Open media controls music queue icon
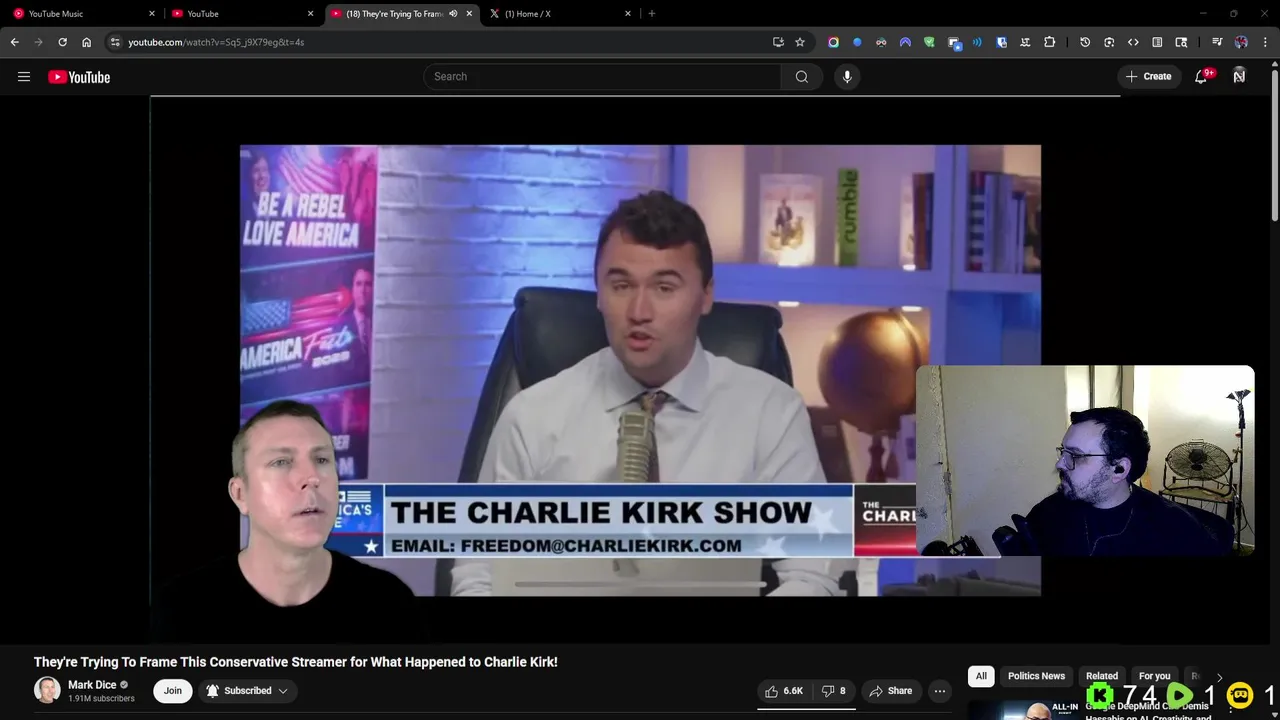 [x=1217, y=42]
